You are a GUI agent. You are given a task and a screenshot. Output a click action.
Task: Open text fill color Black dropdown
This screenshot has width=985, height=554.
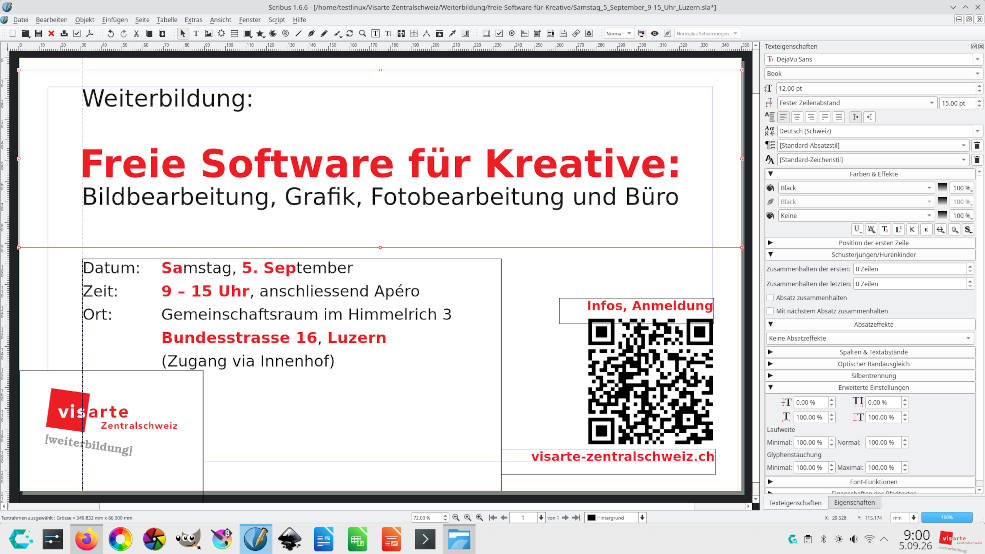(856, 188)
